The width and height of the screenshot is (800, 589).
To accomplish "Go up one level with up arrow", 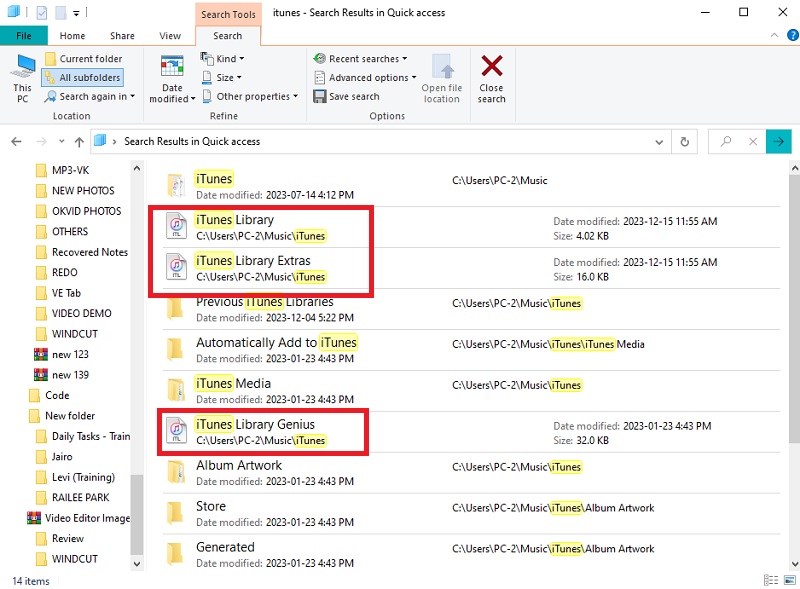I will [x=79, y=141].
